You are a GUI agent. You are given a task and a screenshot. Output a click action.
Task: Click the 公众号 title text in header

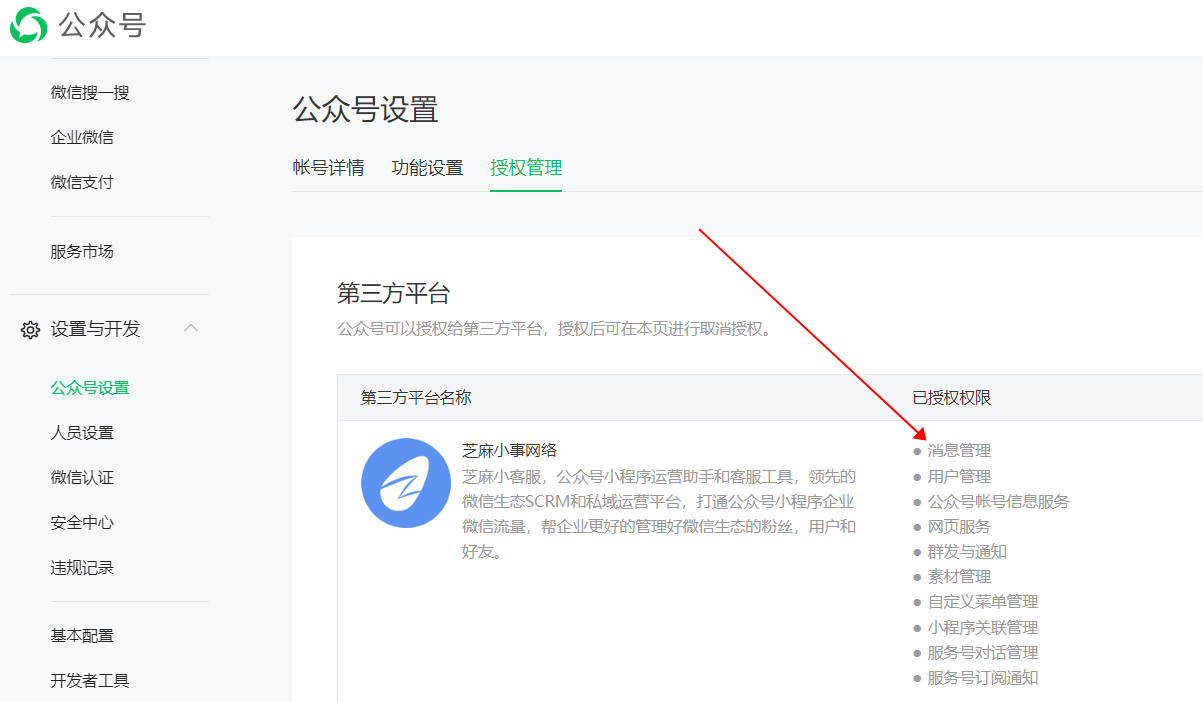pyautogui.click(x=102, y=26)
